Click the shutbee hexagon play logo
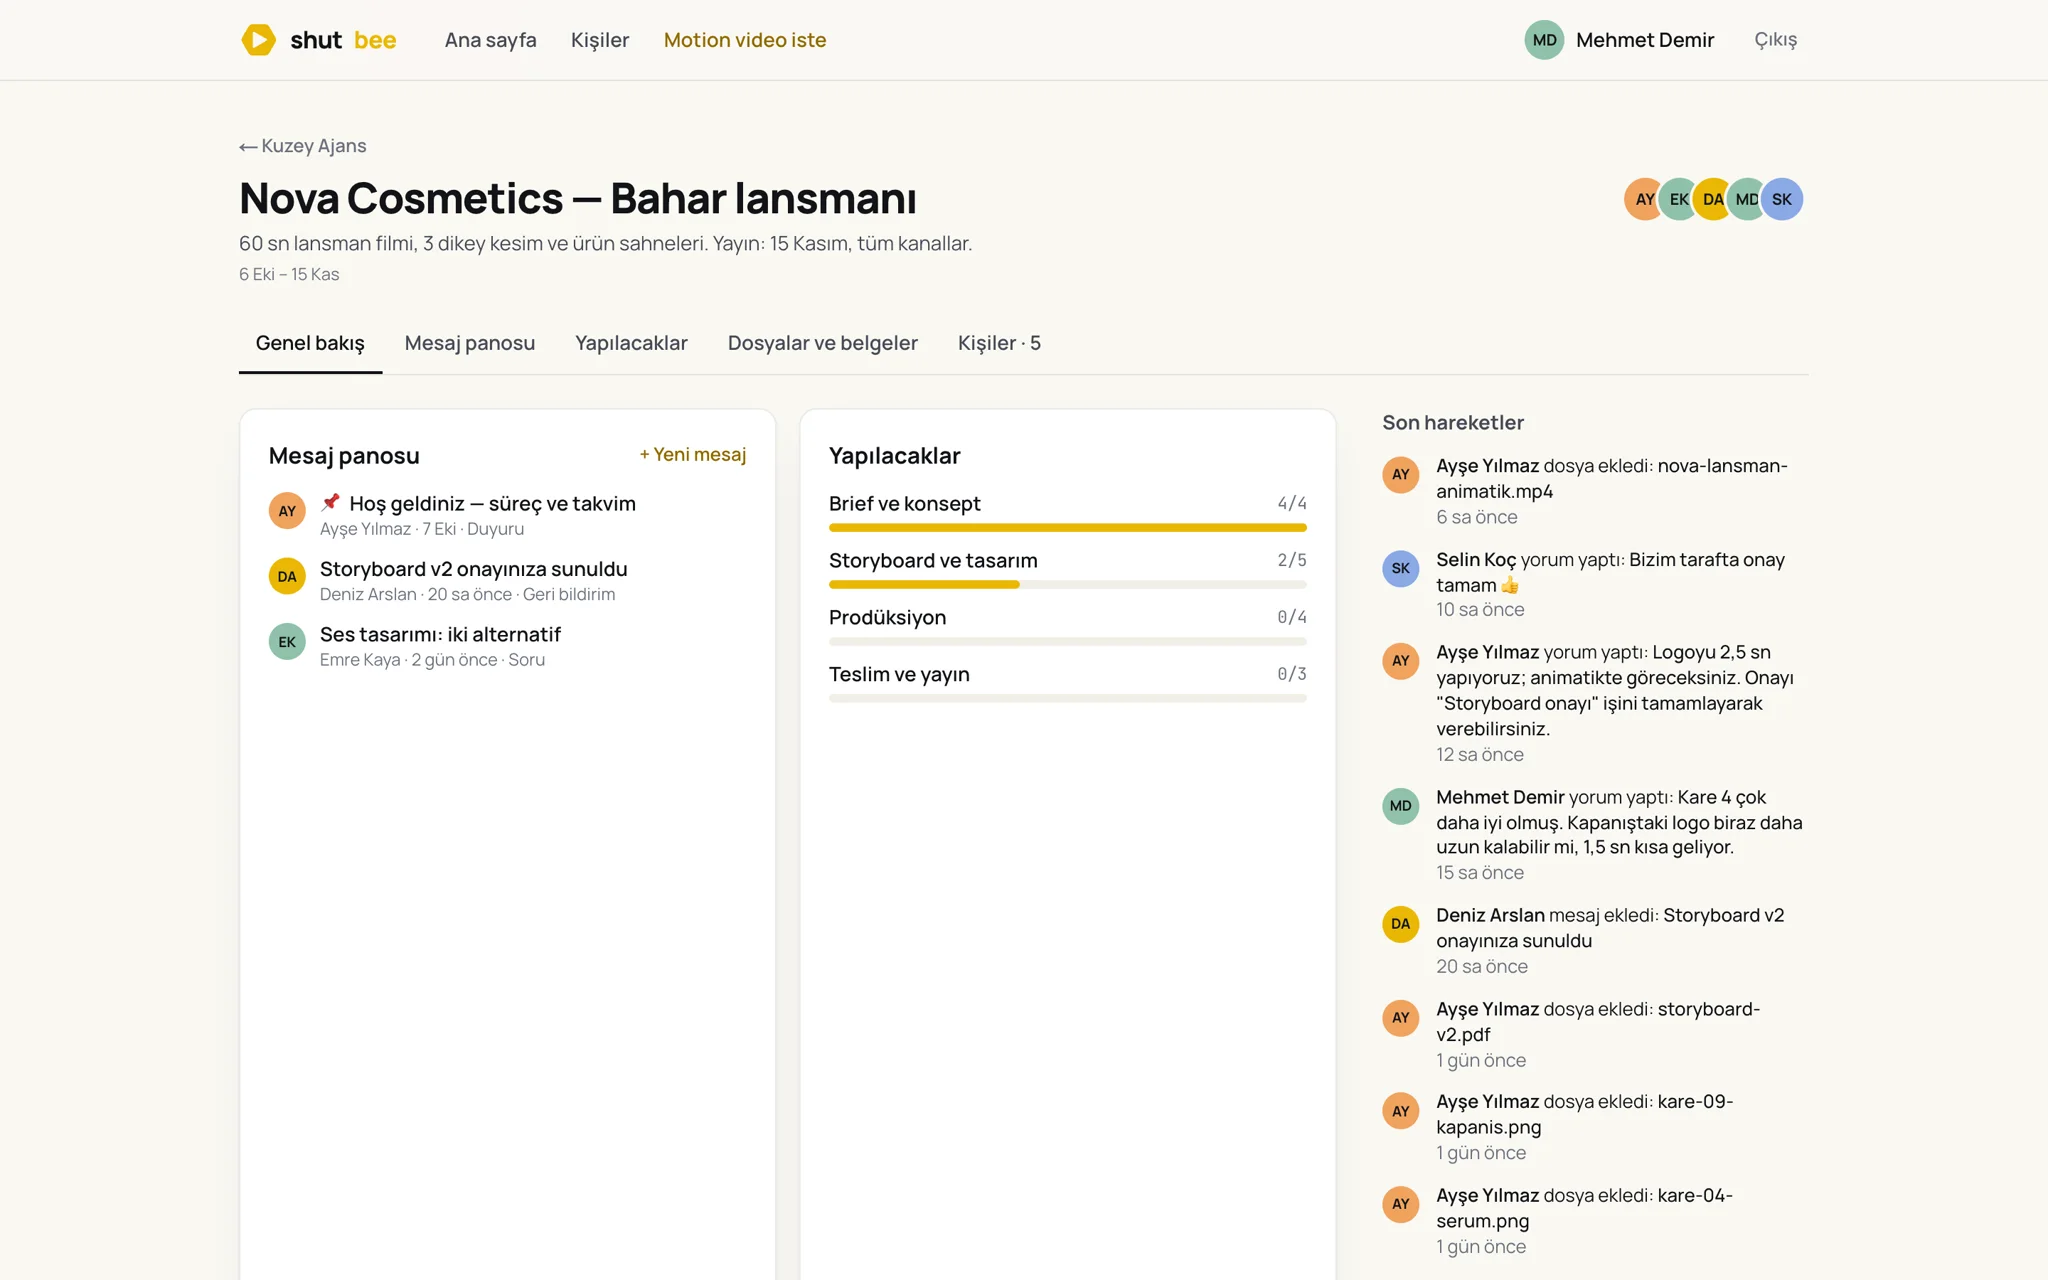The width and height of the screenshot is (2048, 1280). (259, 40)
